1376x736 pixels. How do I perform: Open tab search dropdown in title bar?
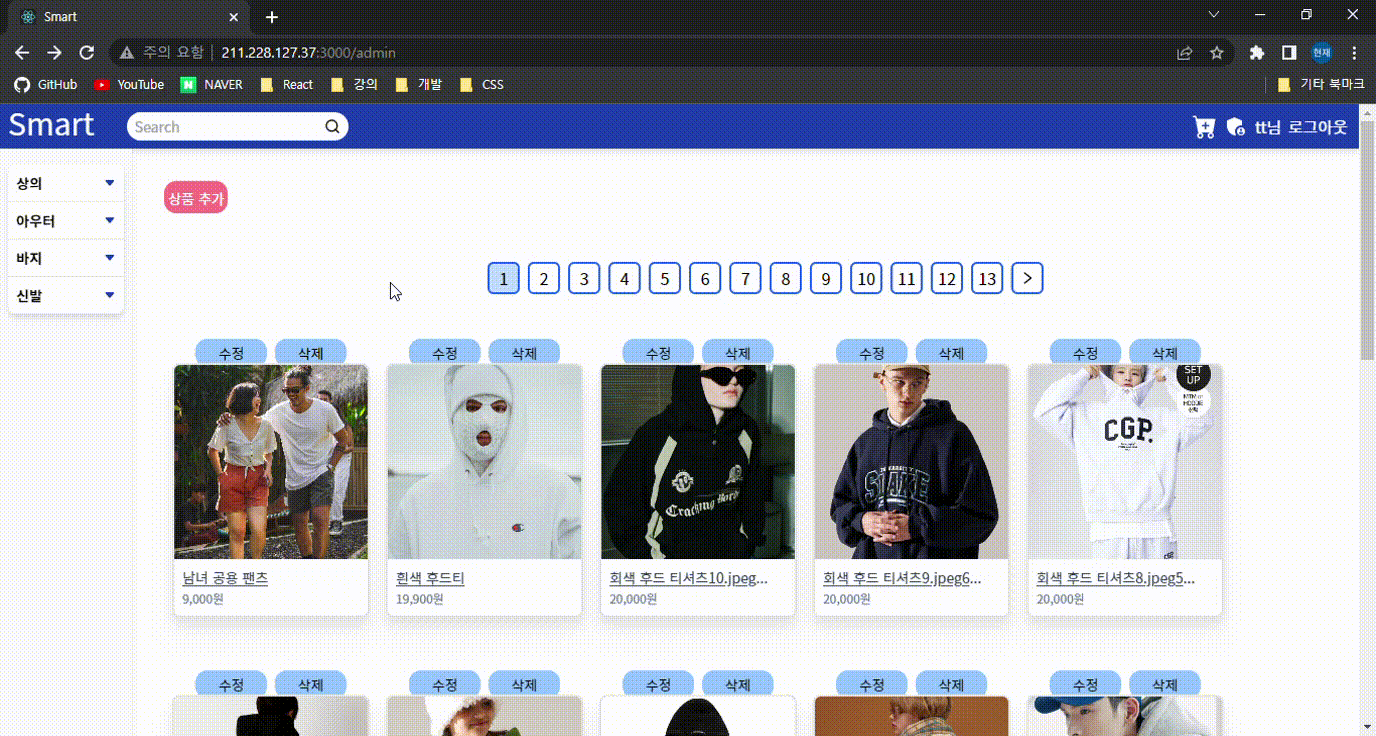coord(1214,15)
